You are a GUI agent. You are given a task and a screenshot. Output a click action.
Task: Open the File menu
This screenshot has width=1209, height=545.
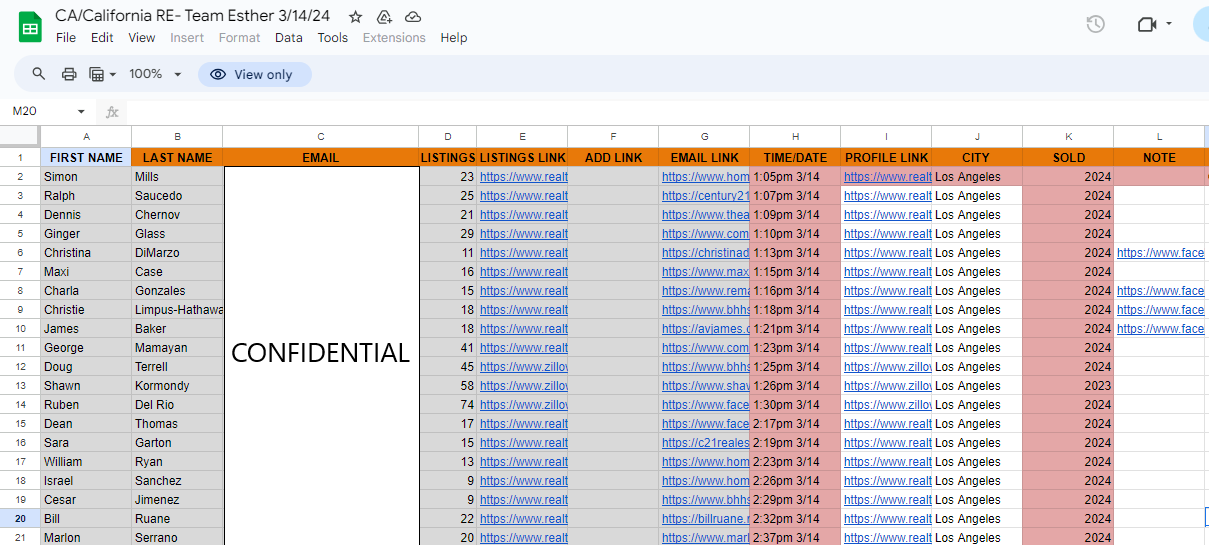(x=66, y=38)
